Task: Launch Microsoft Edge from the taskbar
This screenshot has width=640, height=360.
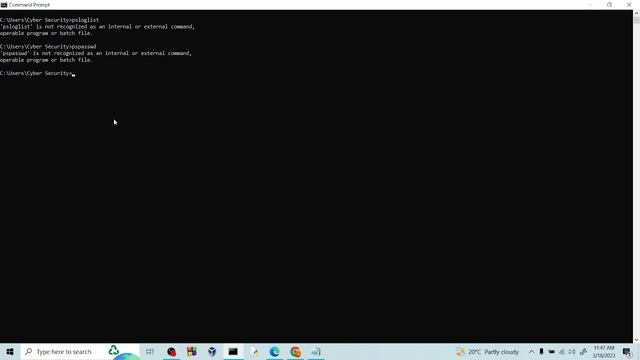Action: 274,351
